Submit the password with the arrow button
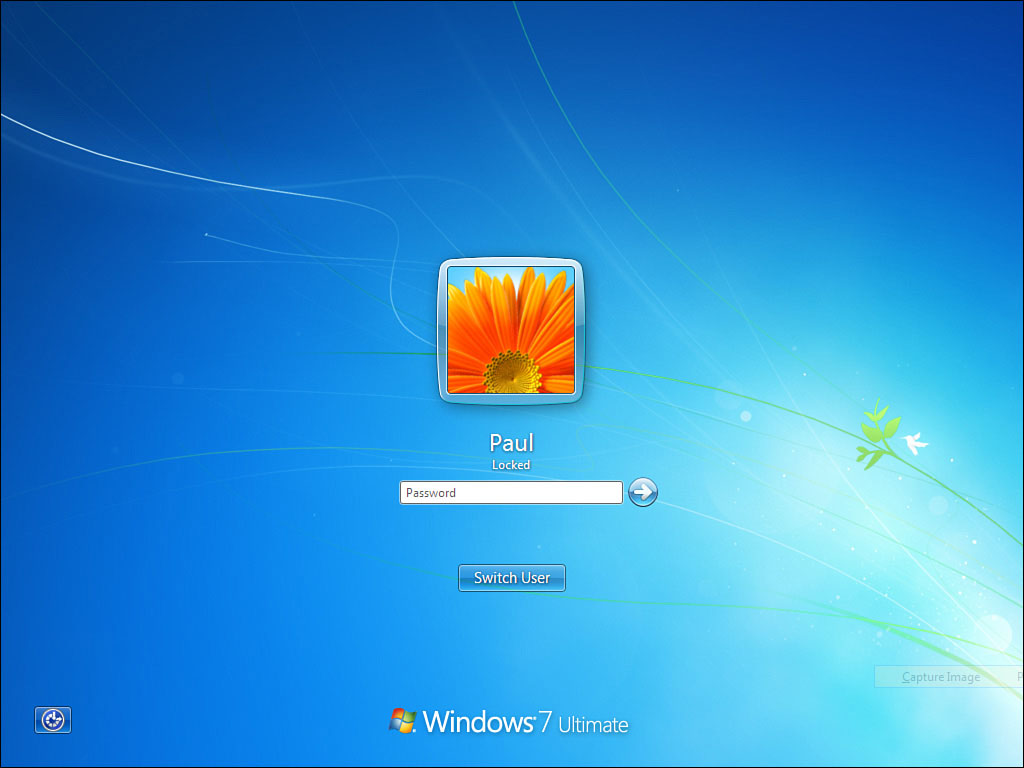Viewport: 1024px width, 768px height. (642, 492)
